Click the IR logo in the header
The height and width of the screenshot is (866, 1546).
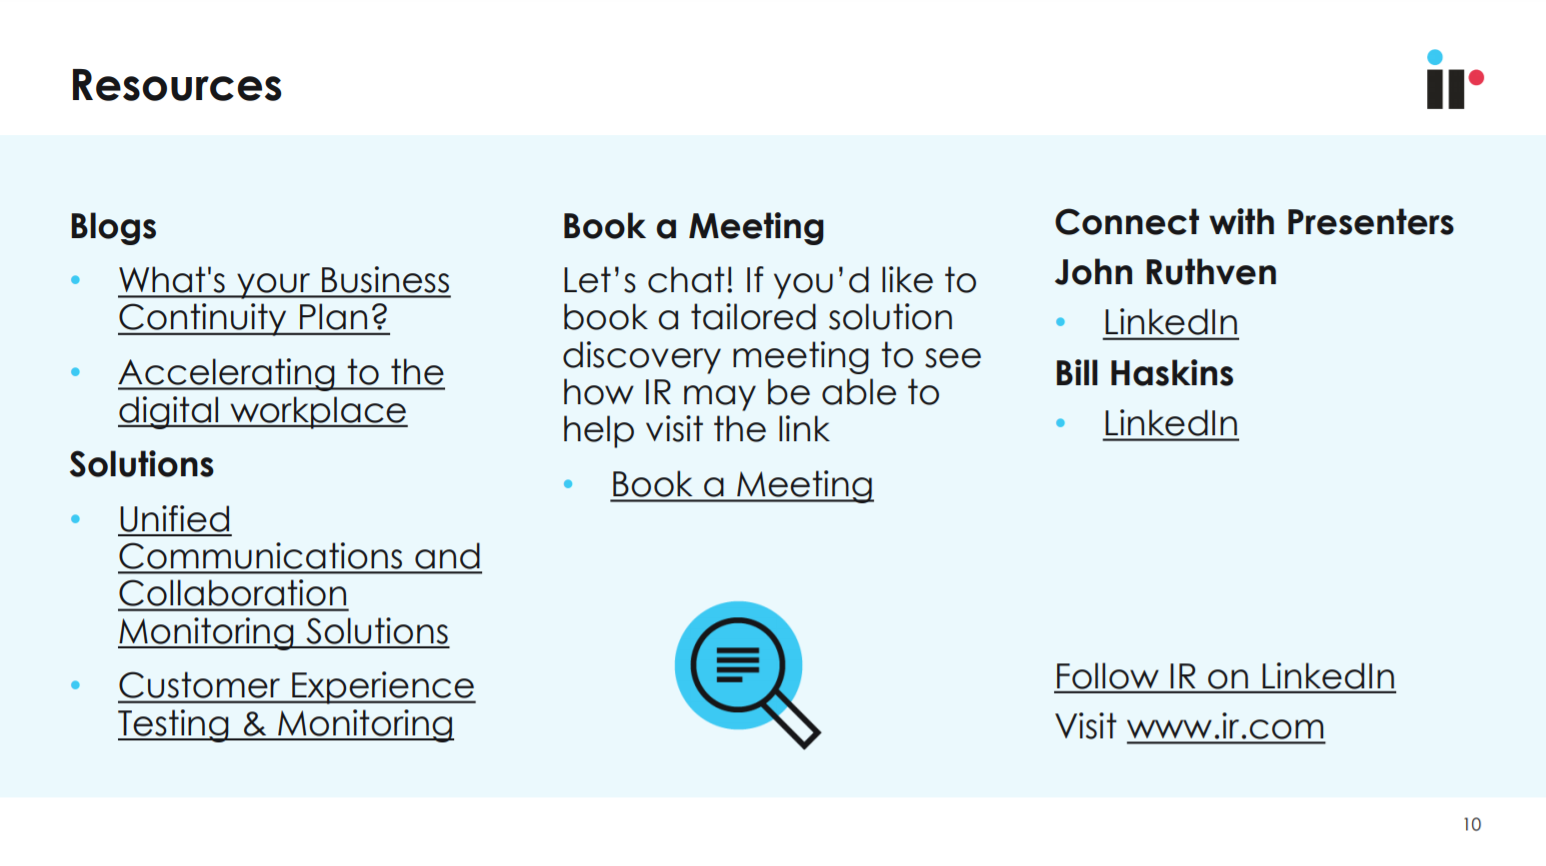pyautogui.click(x=1453, y=80)
